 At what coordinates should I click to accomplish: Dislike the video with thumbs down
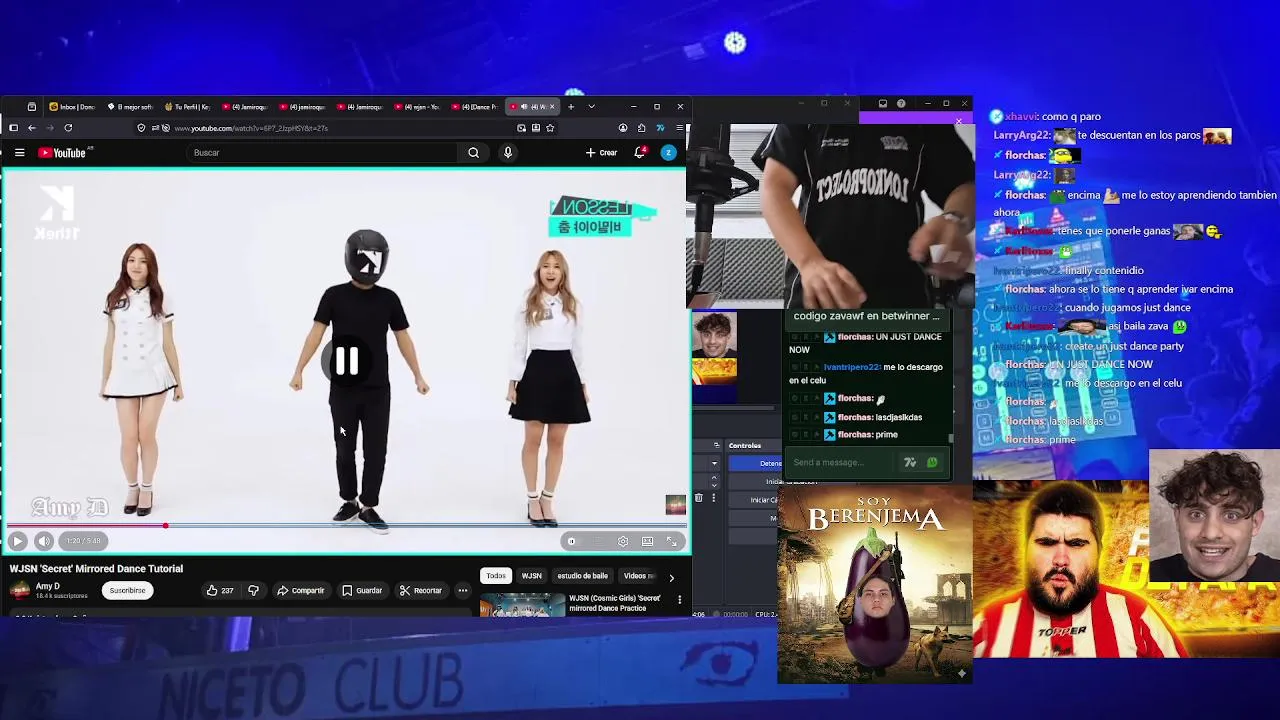[x=253, y=591]
